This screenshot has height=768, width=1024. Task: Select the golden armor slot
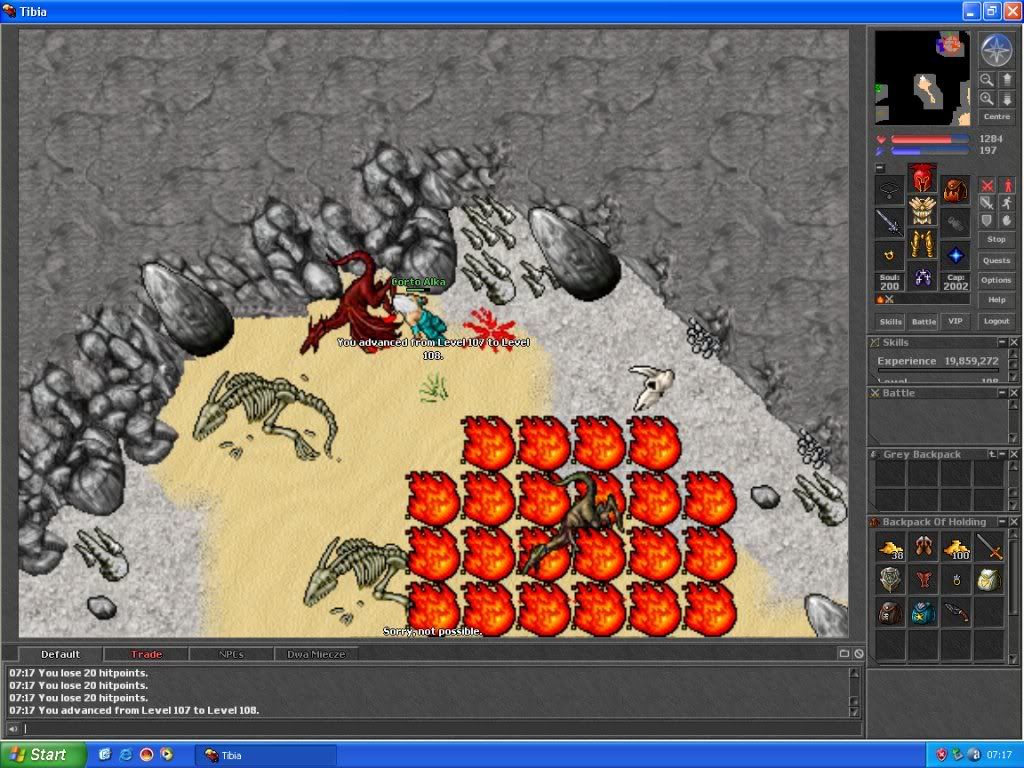point(922,210)
